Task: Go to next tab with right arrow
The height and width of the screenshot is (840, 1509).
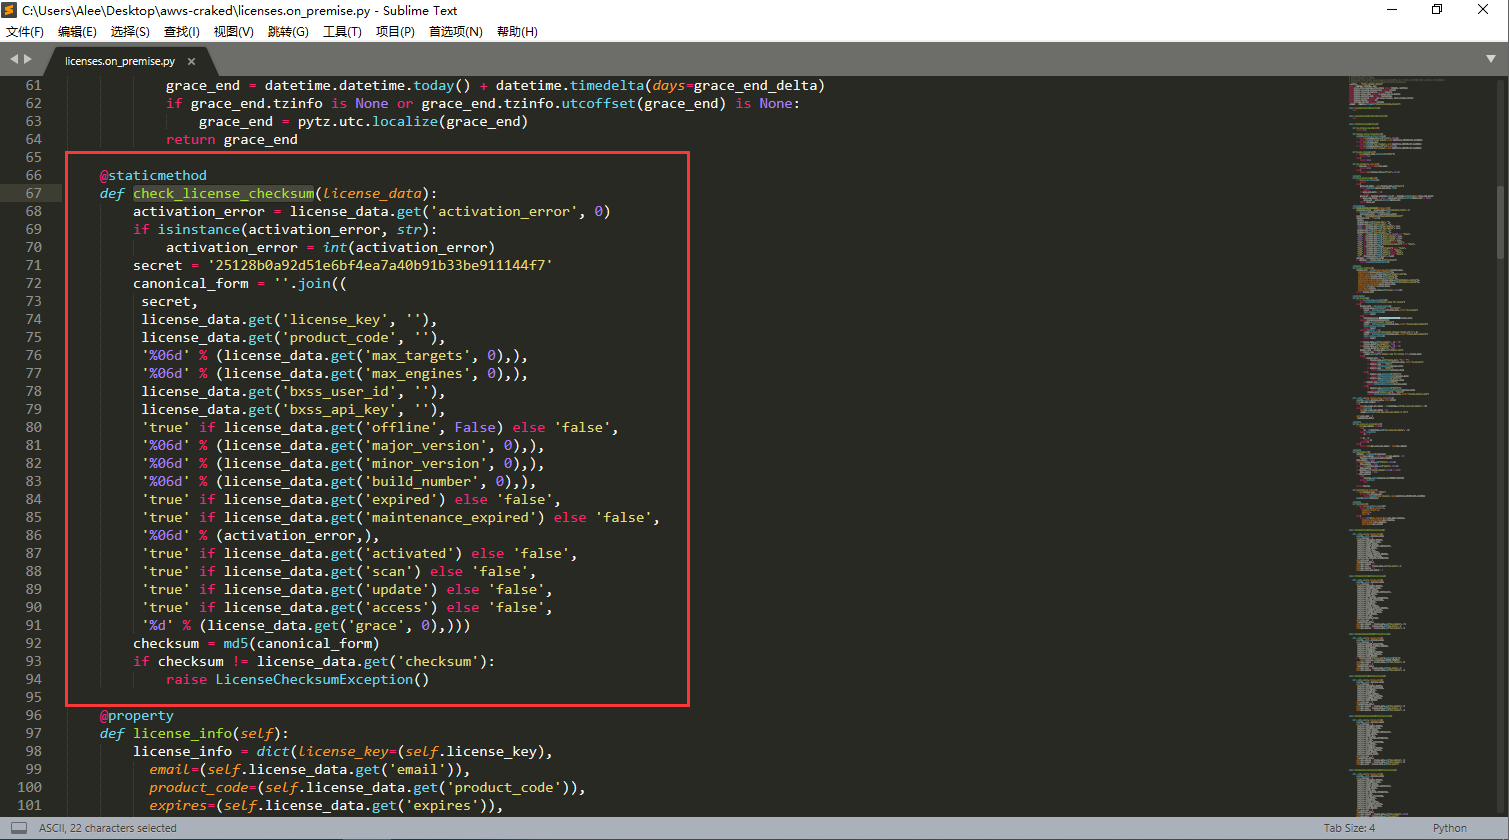Action: pyautogui.click(x=28, y=60)
